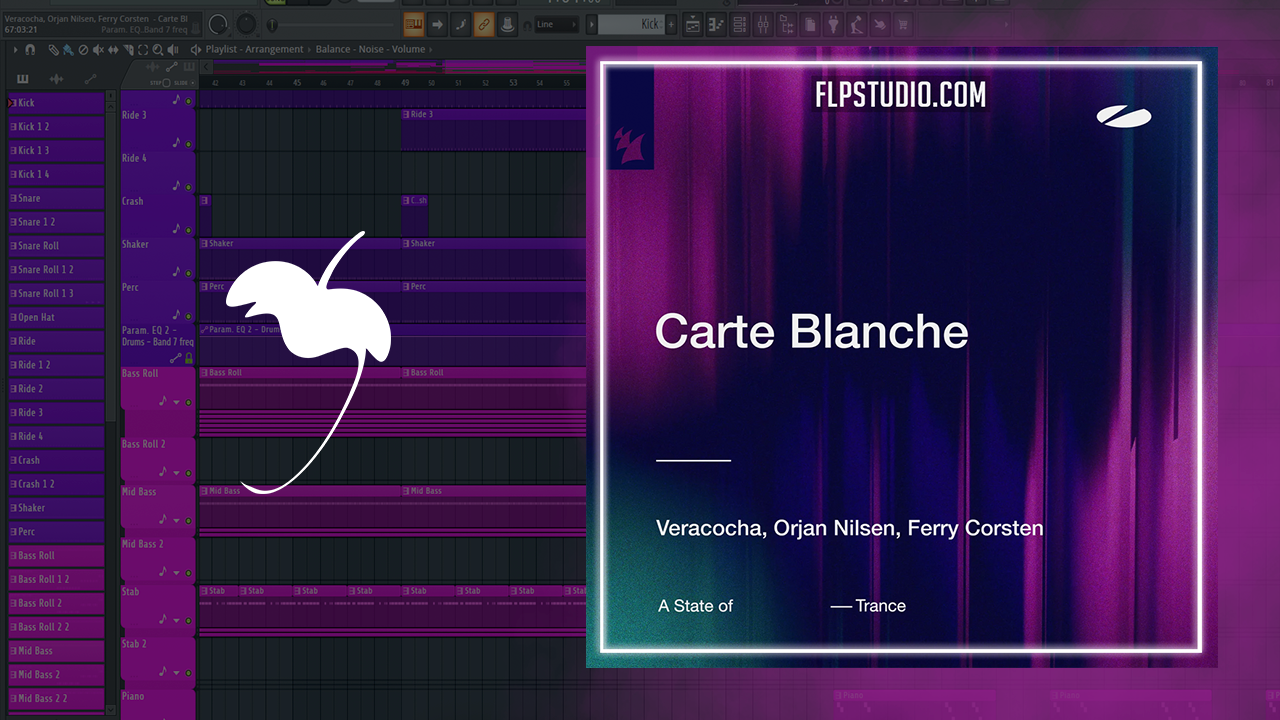Image resolution: width=1280 pixels, height=720 pixels.
Task: Click the Piano Roll toolbar icon
Action: pyautogui.click(x=717, y=24)
